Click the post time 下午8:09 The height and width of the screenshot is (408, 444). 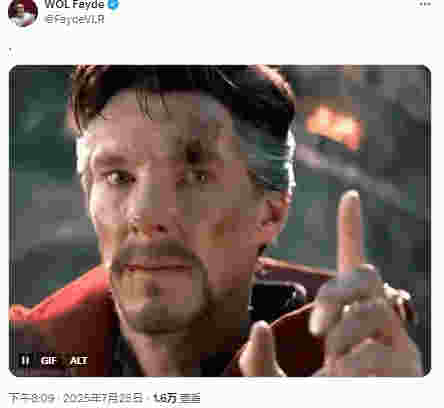(x=31, y=398)
